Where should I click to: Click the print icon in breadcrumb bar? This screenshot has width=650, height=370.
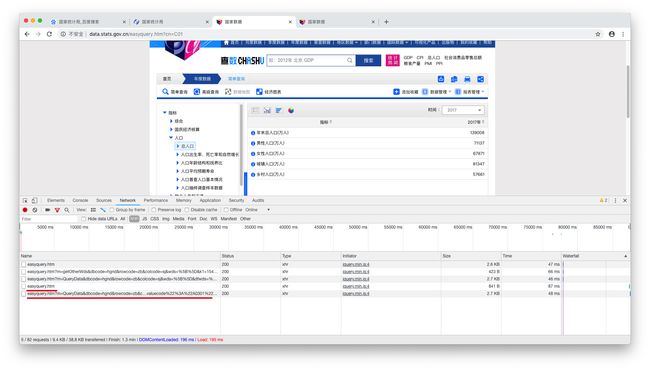[x=467, y=79]
